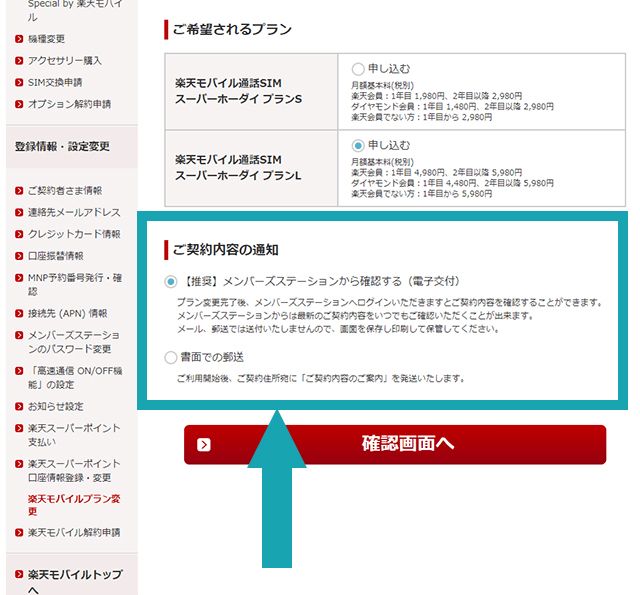Open 高速通信 ON/OFF機能の設定 link

75,377
